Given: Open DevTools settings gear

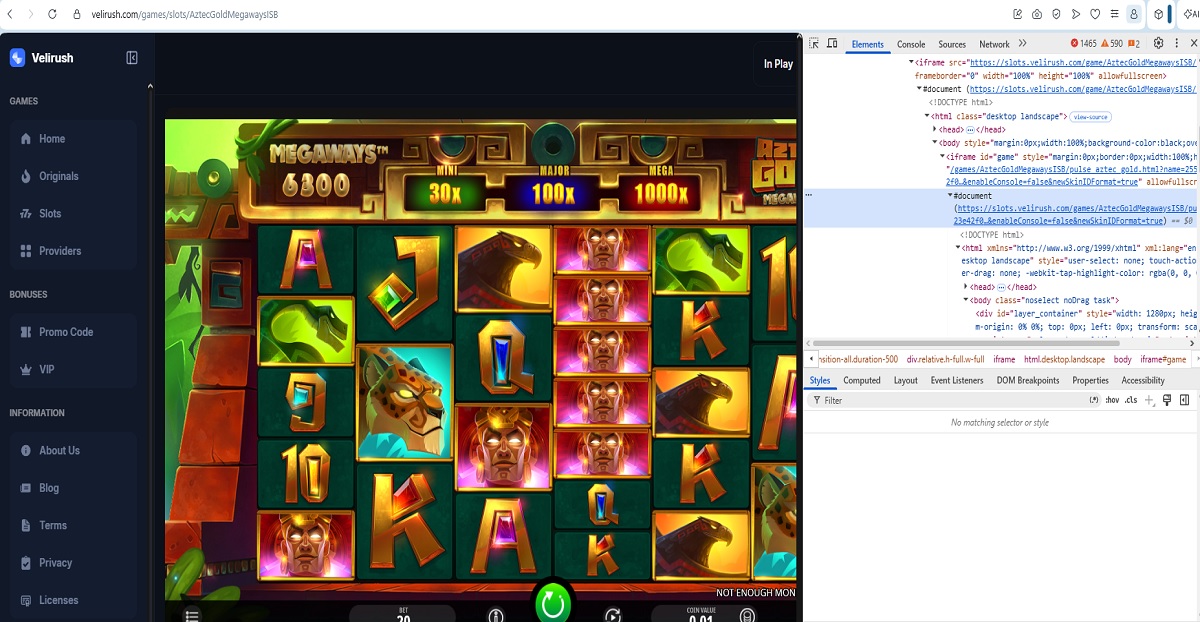Looking at the screenshot, I should [x=1159, y=44].
